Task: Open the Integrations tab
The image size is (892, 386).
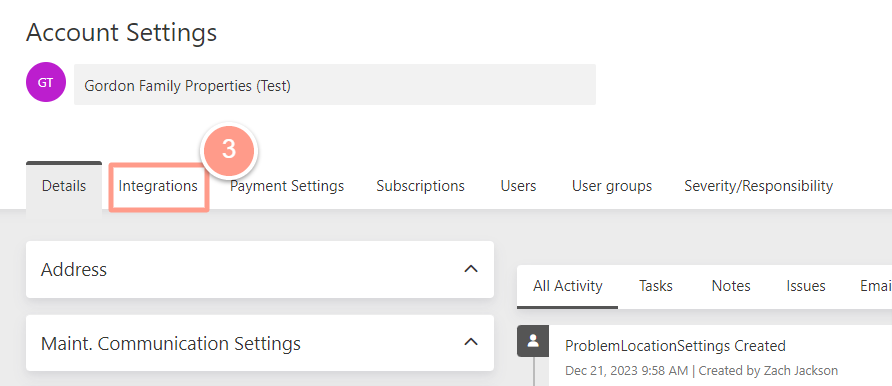Action: coord(158,186)
